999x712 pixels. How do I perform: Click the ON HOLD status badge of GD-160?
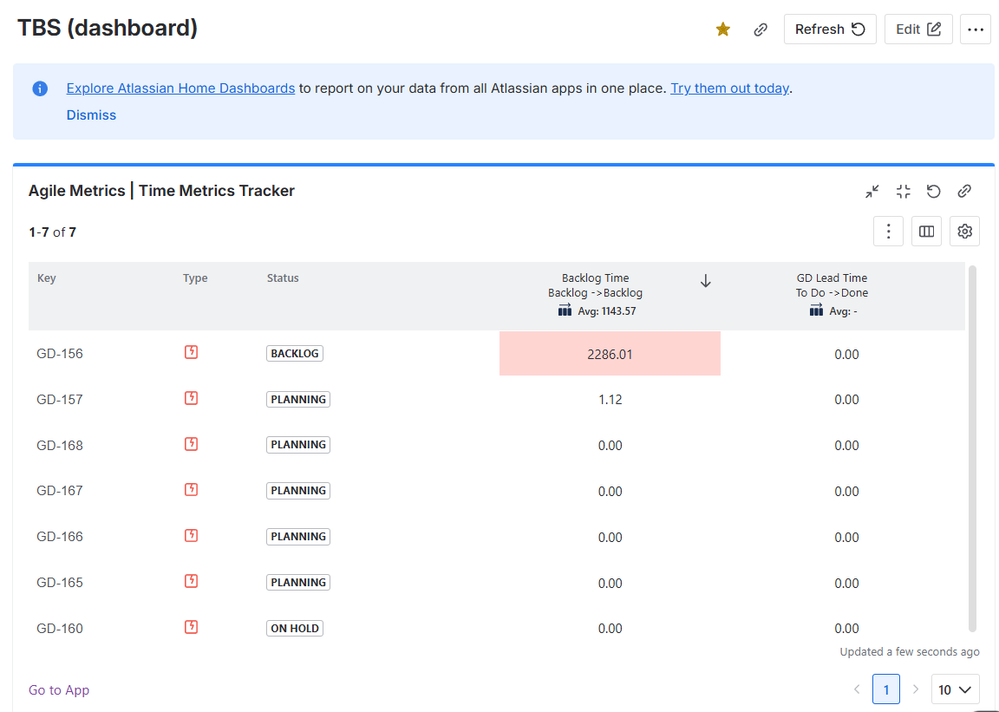point(294,628)
